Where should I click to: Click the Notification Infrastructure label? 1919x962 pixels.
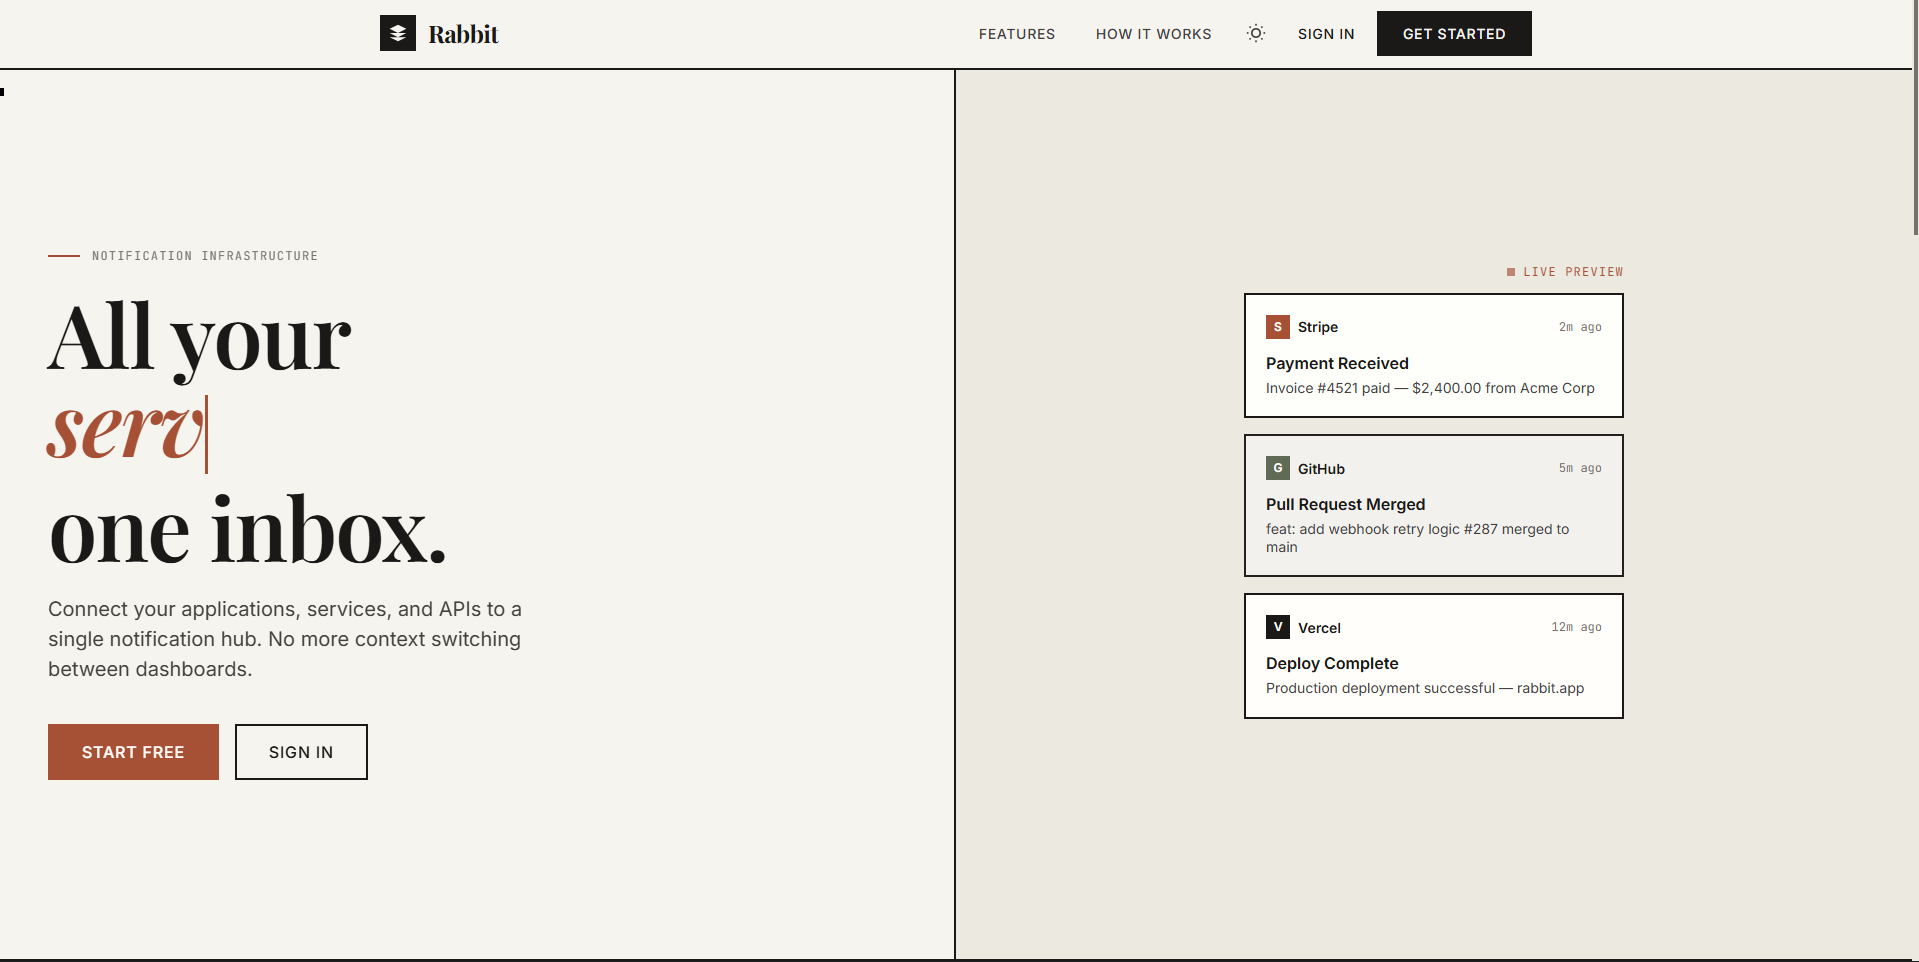pyautogui.click(x=205, y=256)
